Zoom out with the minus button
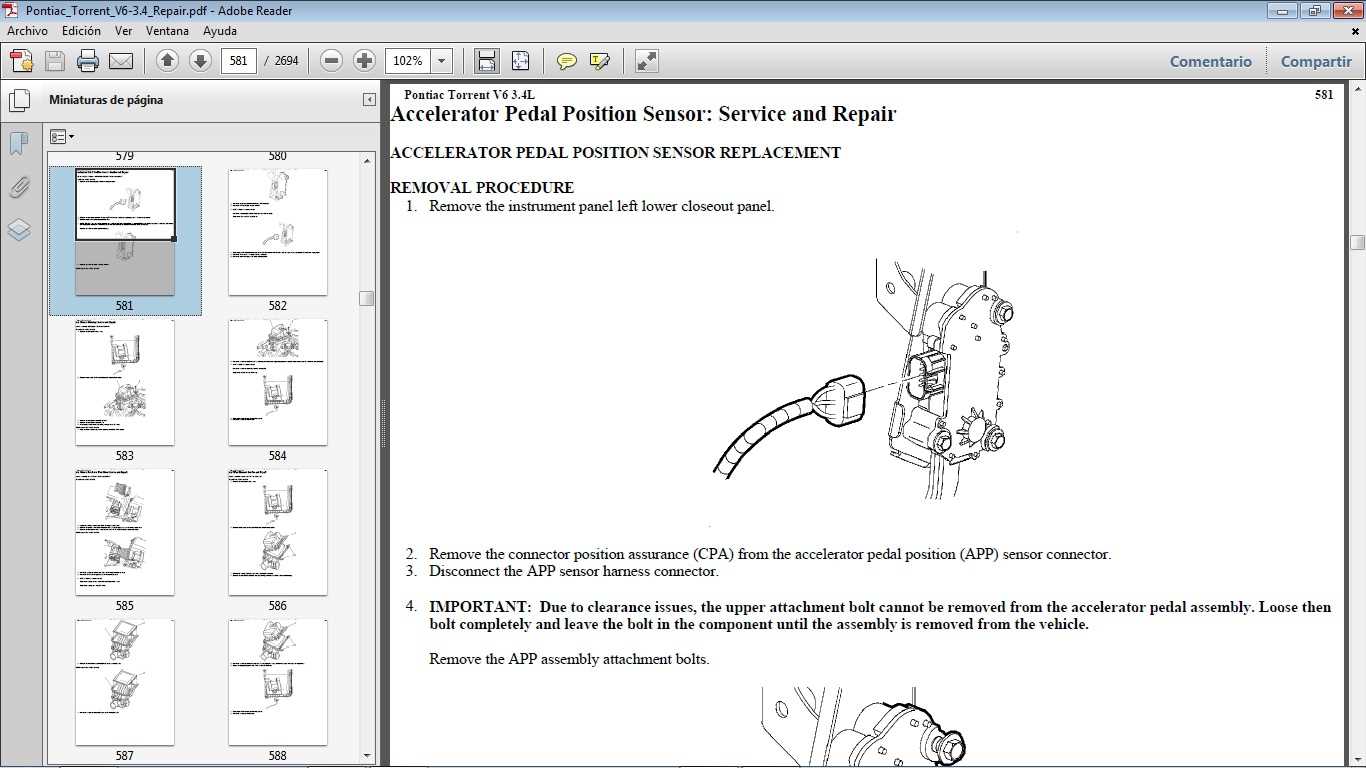 click(332, 61)
